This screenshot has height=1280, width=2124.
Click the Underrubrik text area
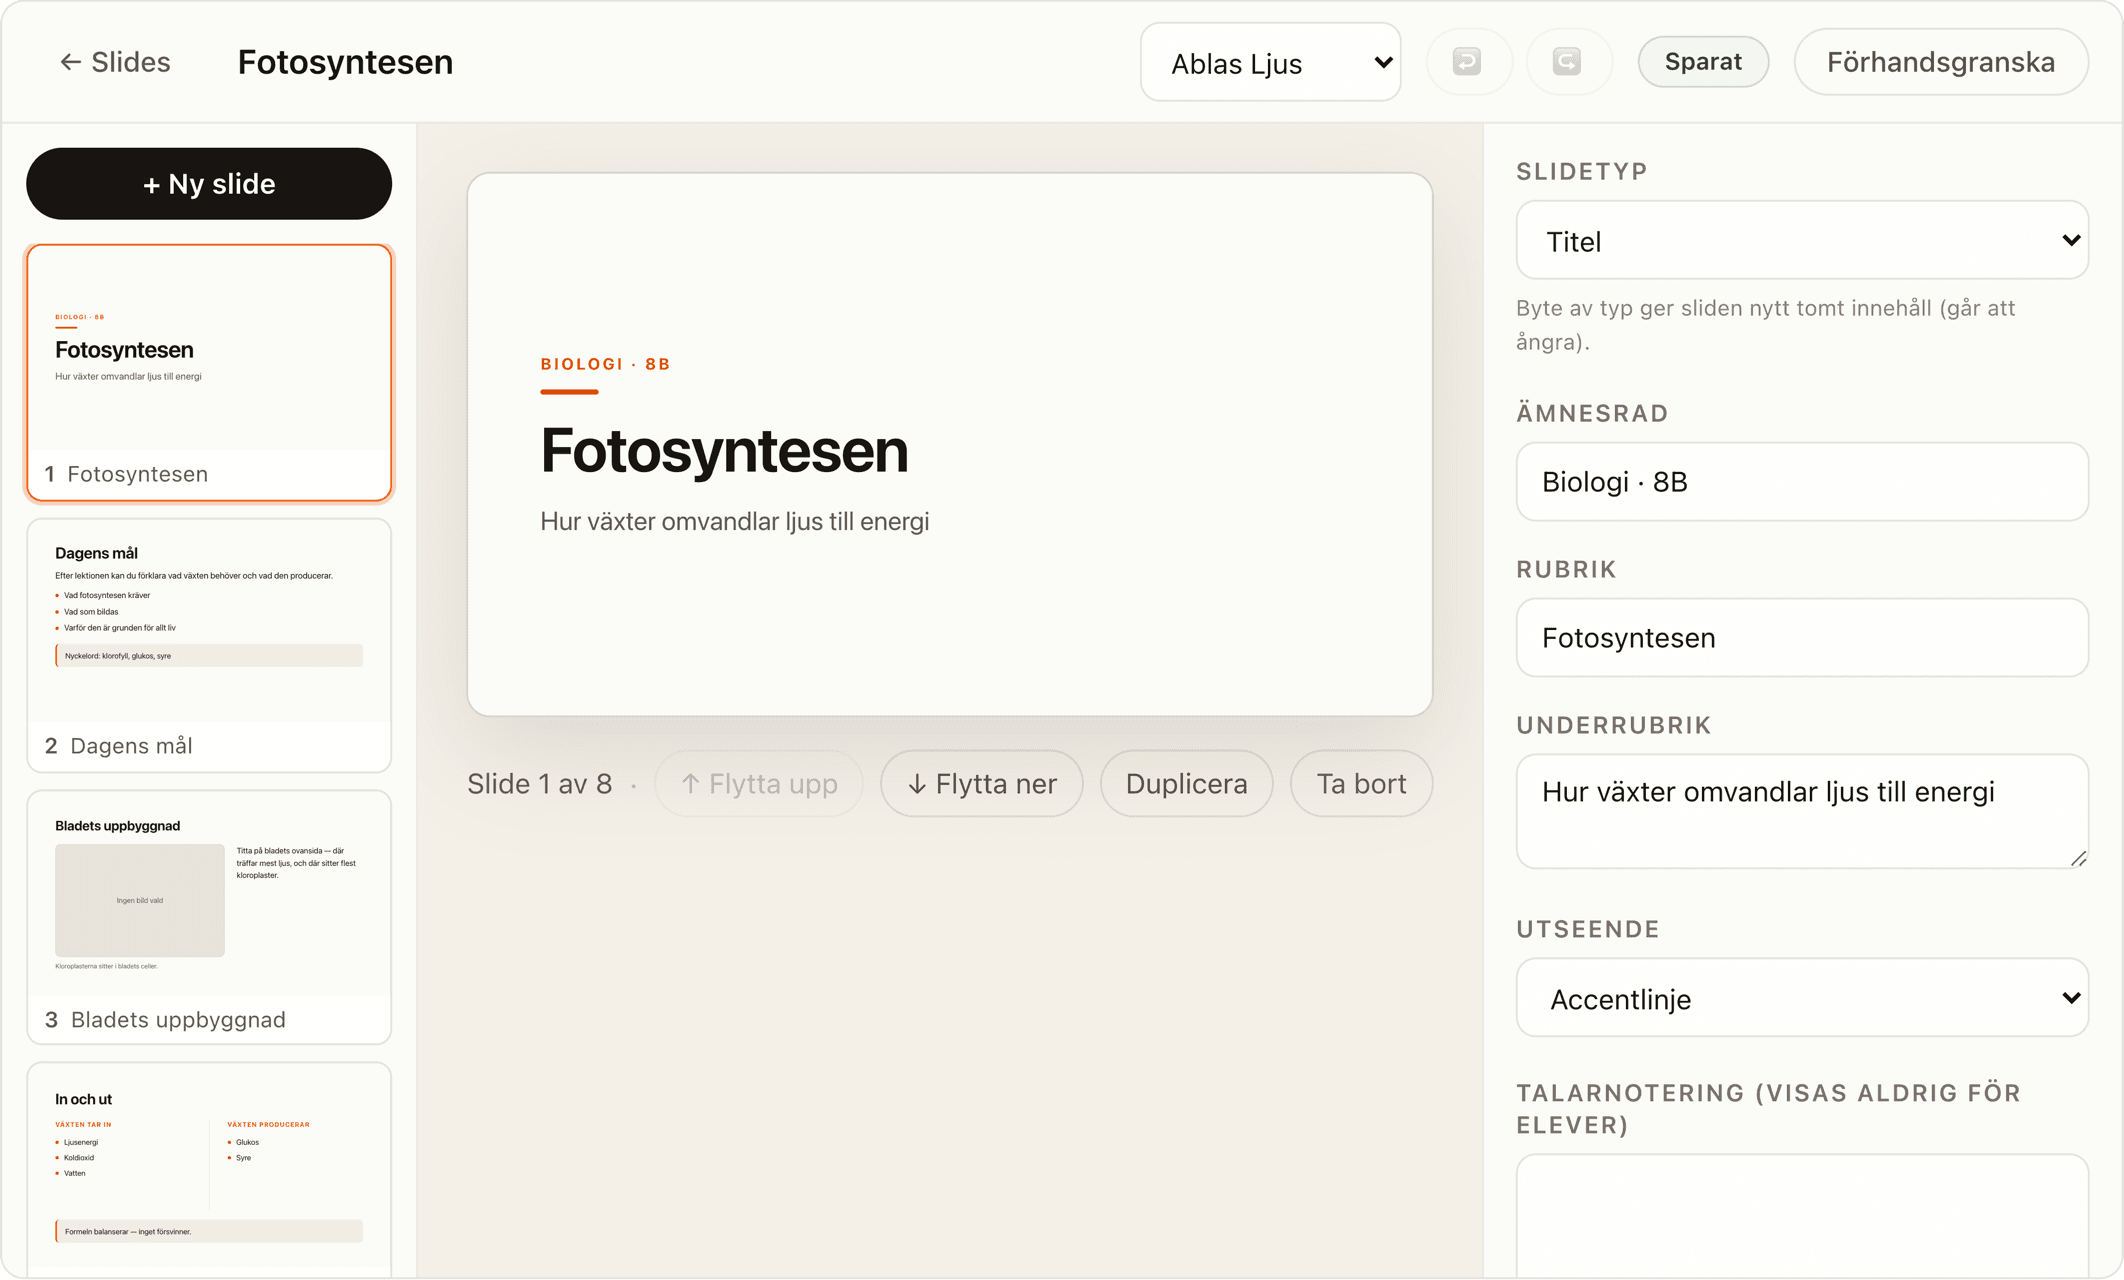pos(1802,811)
